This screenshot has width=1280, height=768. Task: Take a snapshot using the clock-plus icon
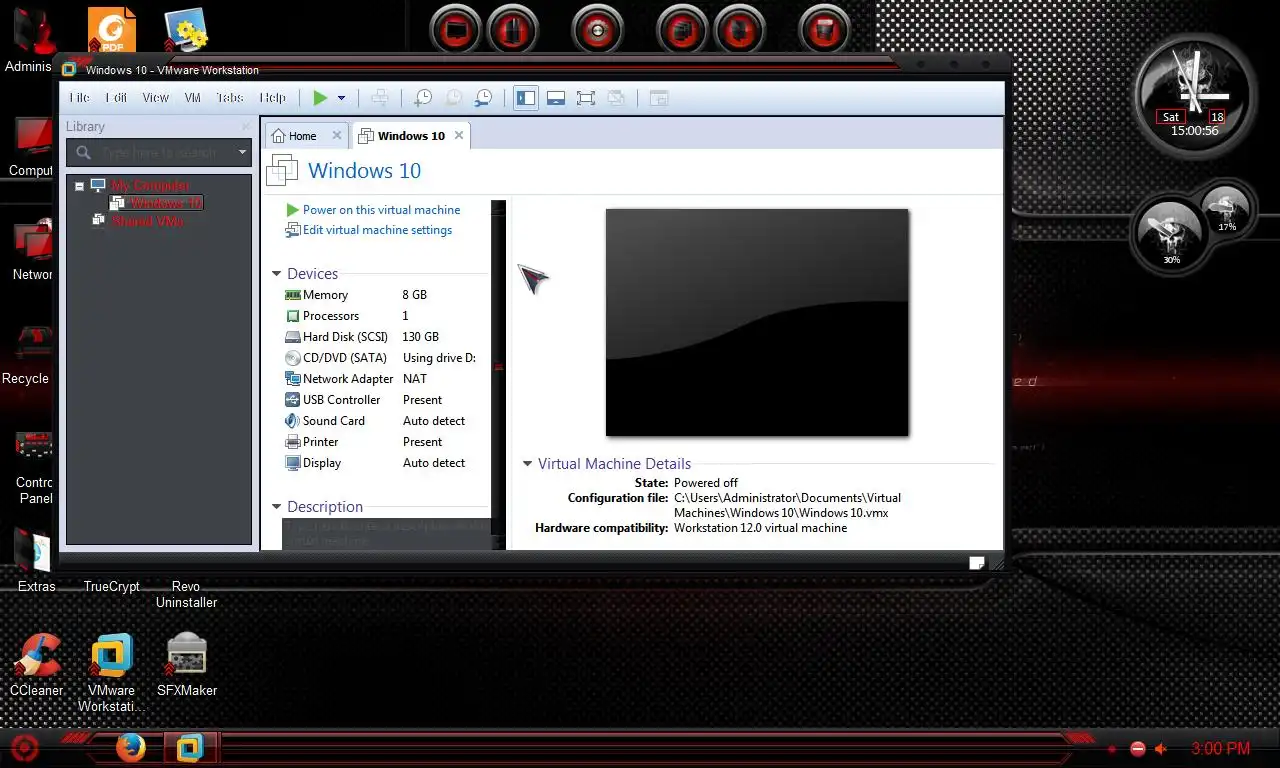pos(423,98)
